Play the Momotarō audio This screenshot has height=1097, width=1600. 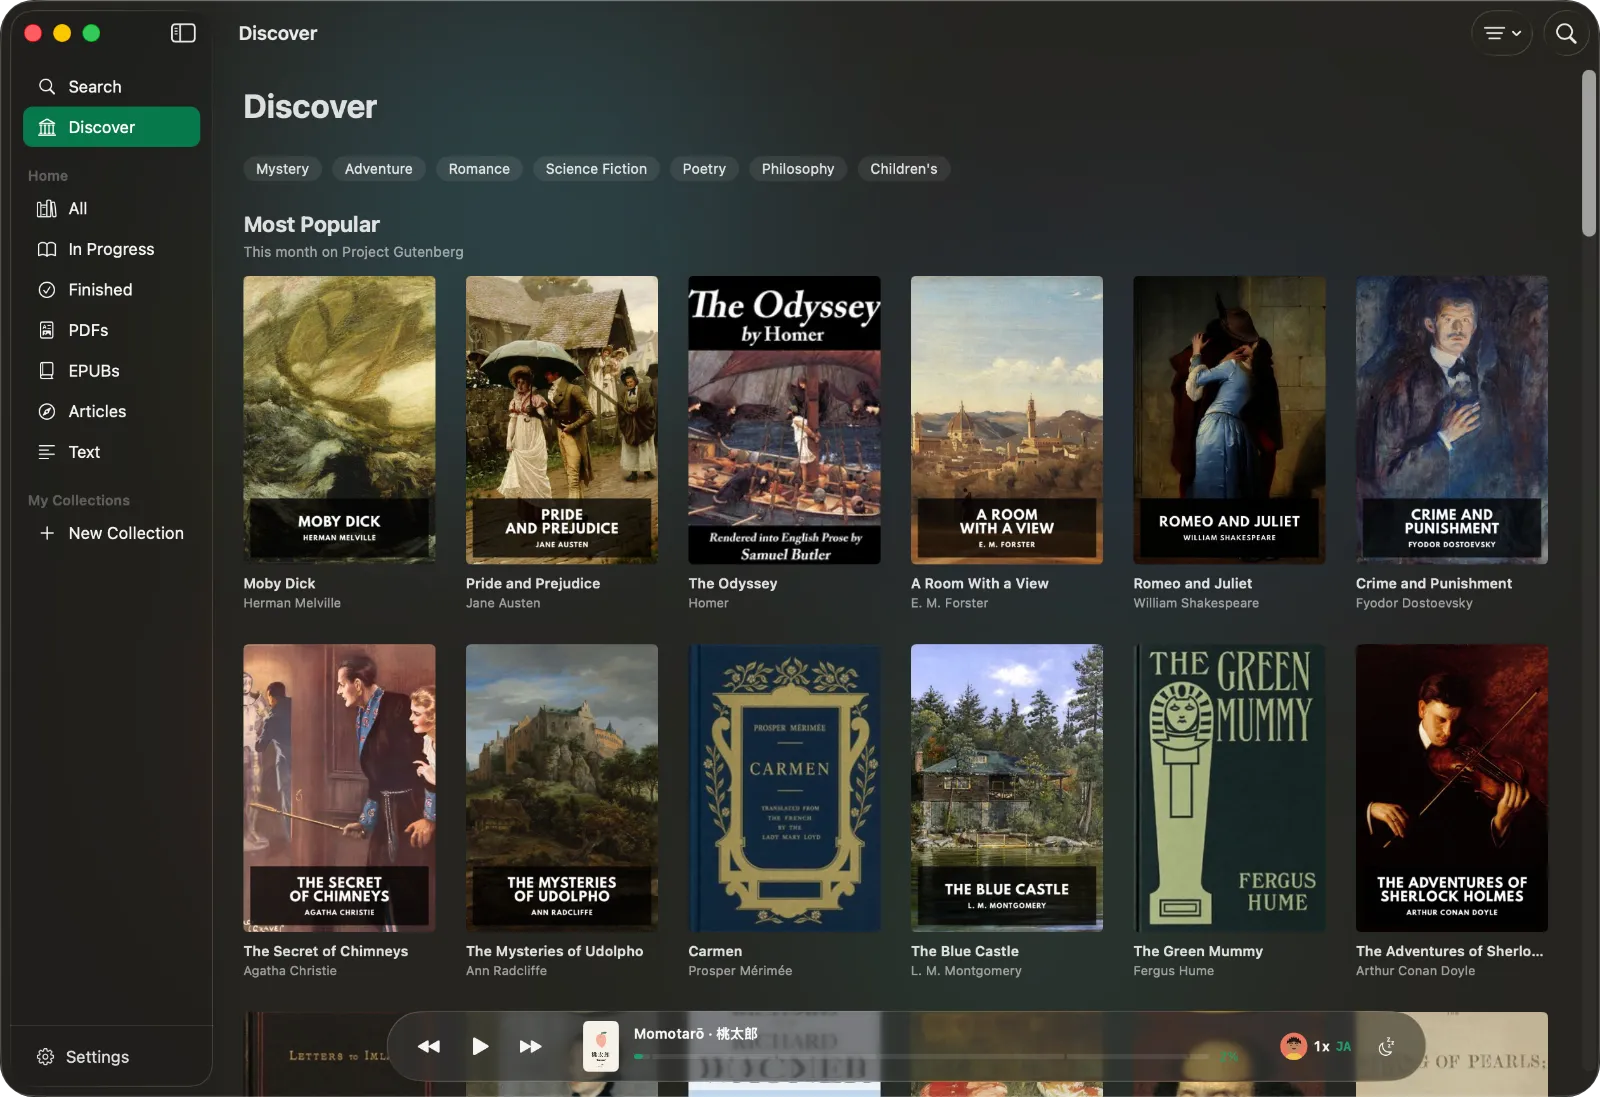pos(480,1046)
